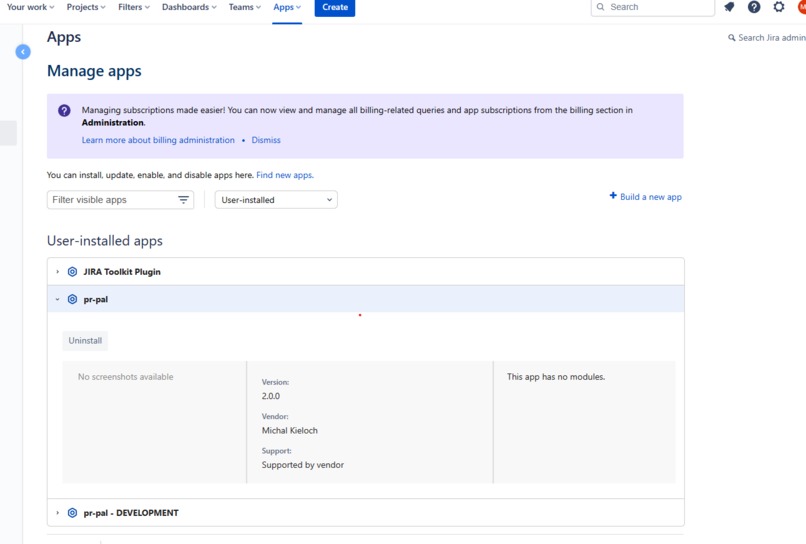Click the user avatar in top bar

point(802,7)
